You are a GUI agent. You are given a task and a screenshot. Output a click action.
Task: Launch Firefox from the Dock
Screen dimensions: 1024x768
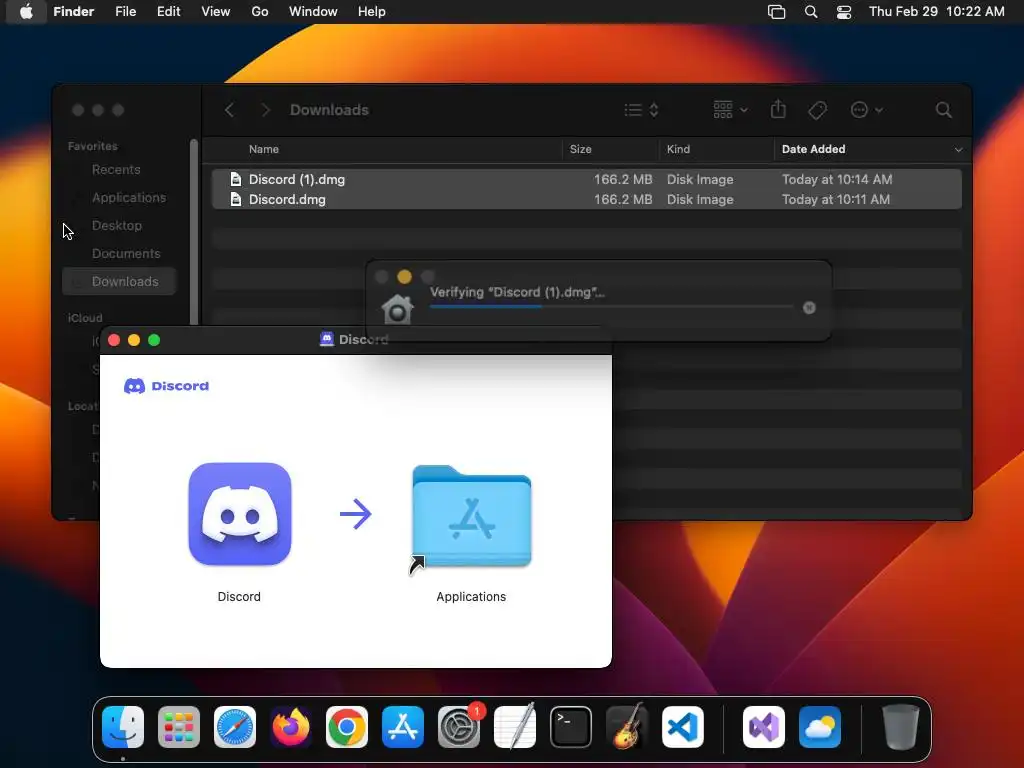(x=291, y=727)
